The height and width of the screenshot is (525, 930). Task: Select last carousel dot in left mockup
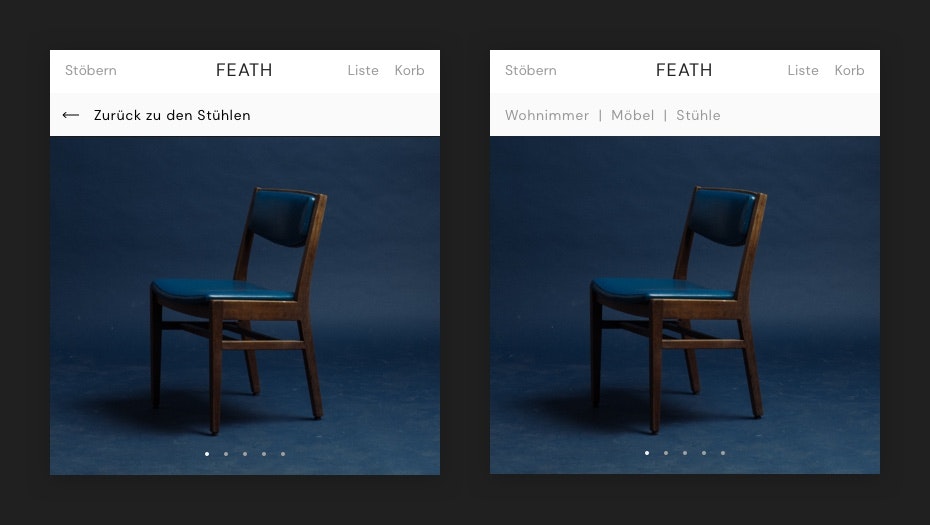(283, 454)
